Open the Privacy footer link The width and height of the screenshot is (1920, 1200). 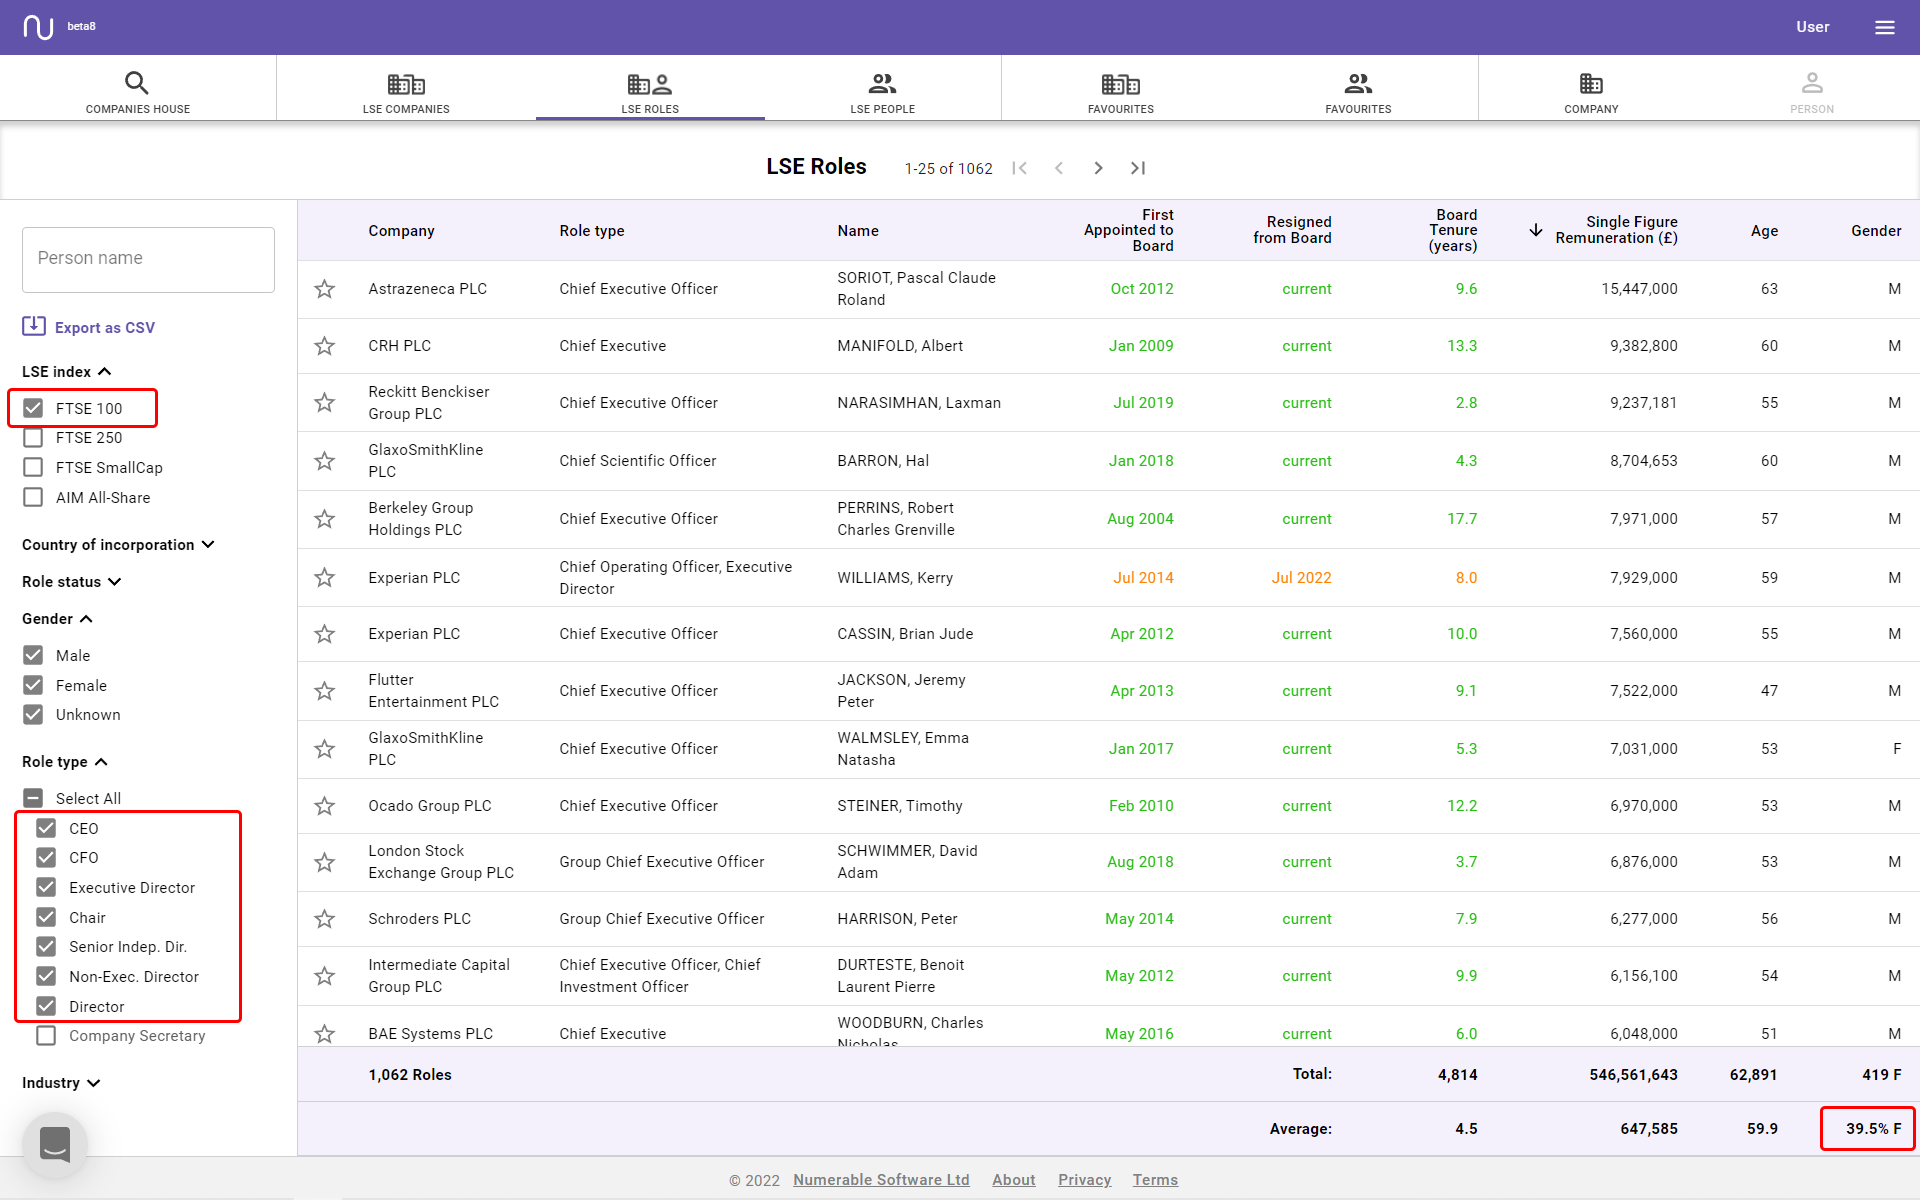pyautogui.click(x=1084, y=1180)
